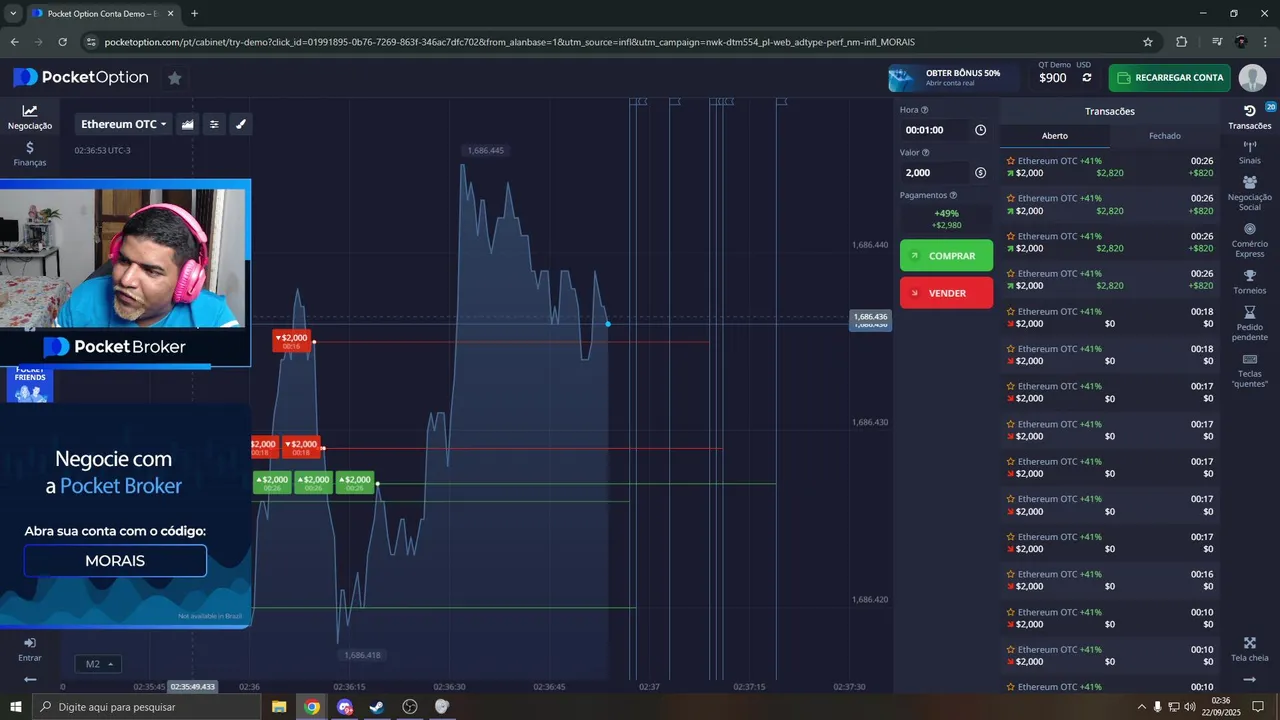Click the green COMPRAR button
The width and height of the screenshot is (1280, 720).
point(946,256)
